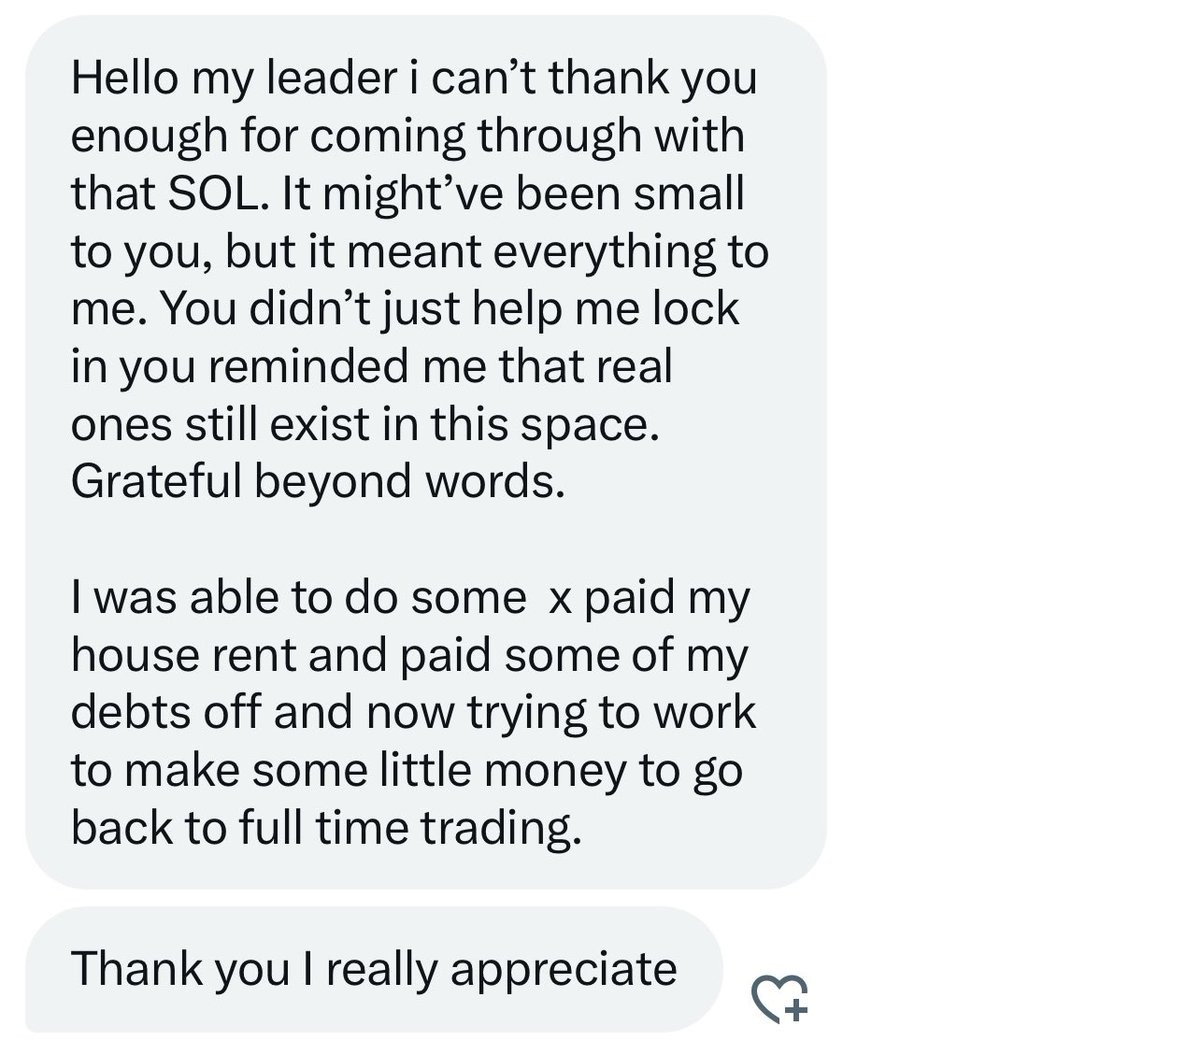The height and width of the screenshot is (1040, 1200).
Task: Click the line 'ones still exist in this space.'
Action: click(x=366, y=425)
